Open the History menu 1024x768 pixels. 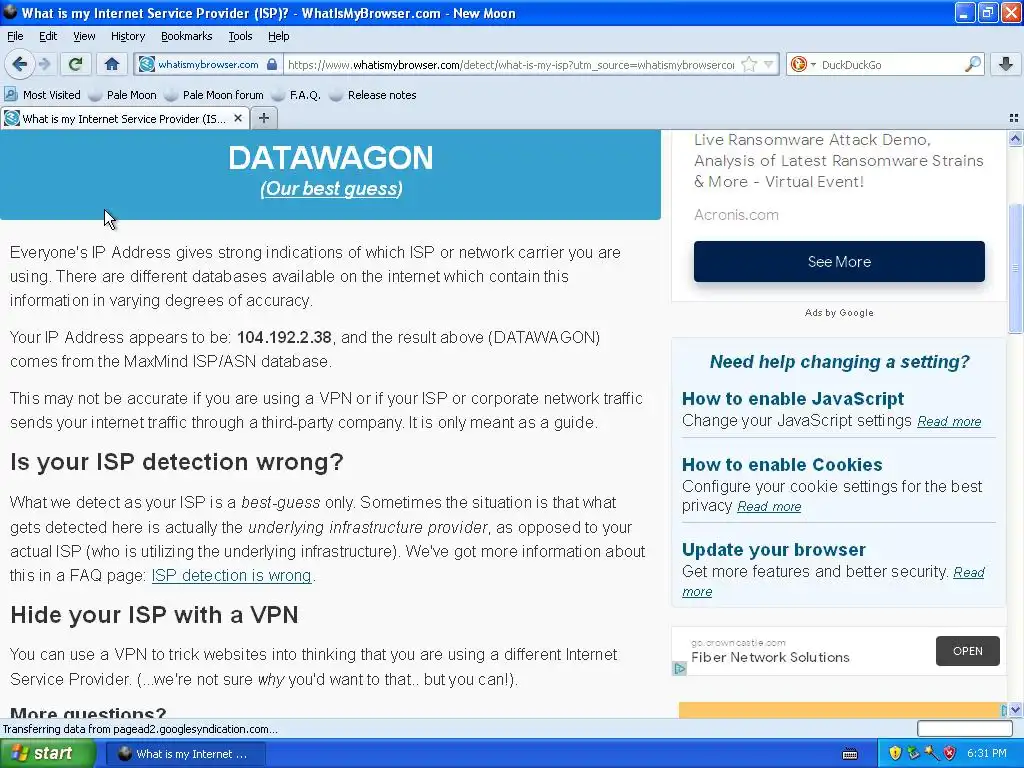pos(127,36)
